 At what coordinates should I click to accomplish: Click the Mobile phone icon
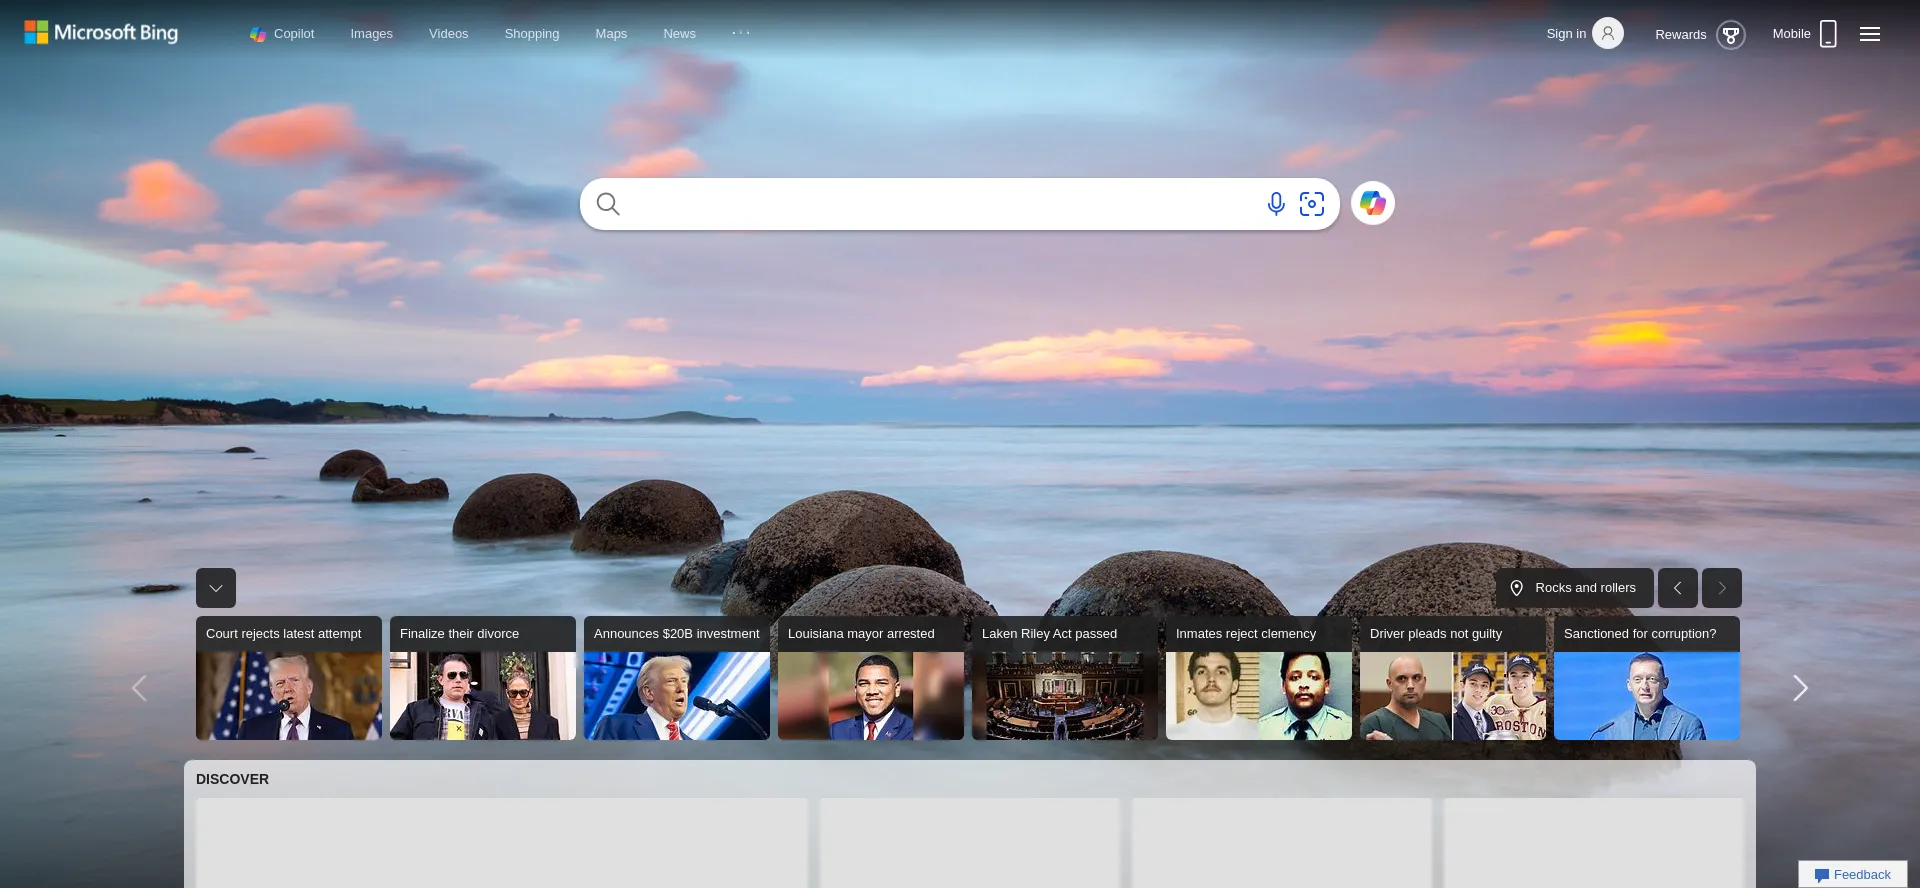tap(1828, 34)
